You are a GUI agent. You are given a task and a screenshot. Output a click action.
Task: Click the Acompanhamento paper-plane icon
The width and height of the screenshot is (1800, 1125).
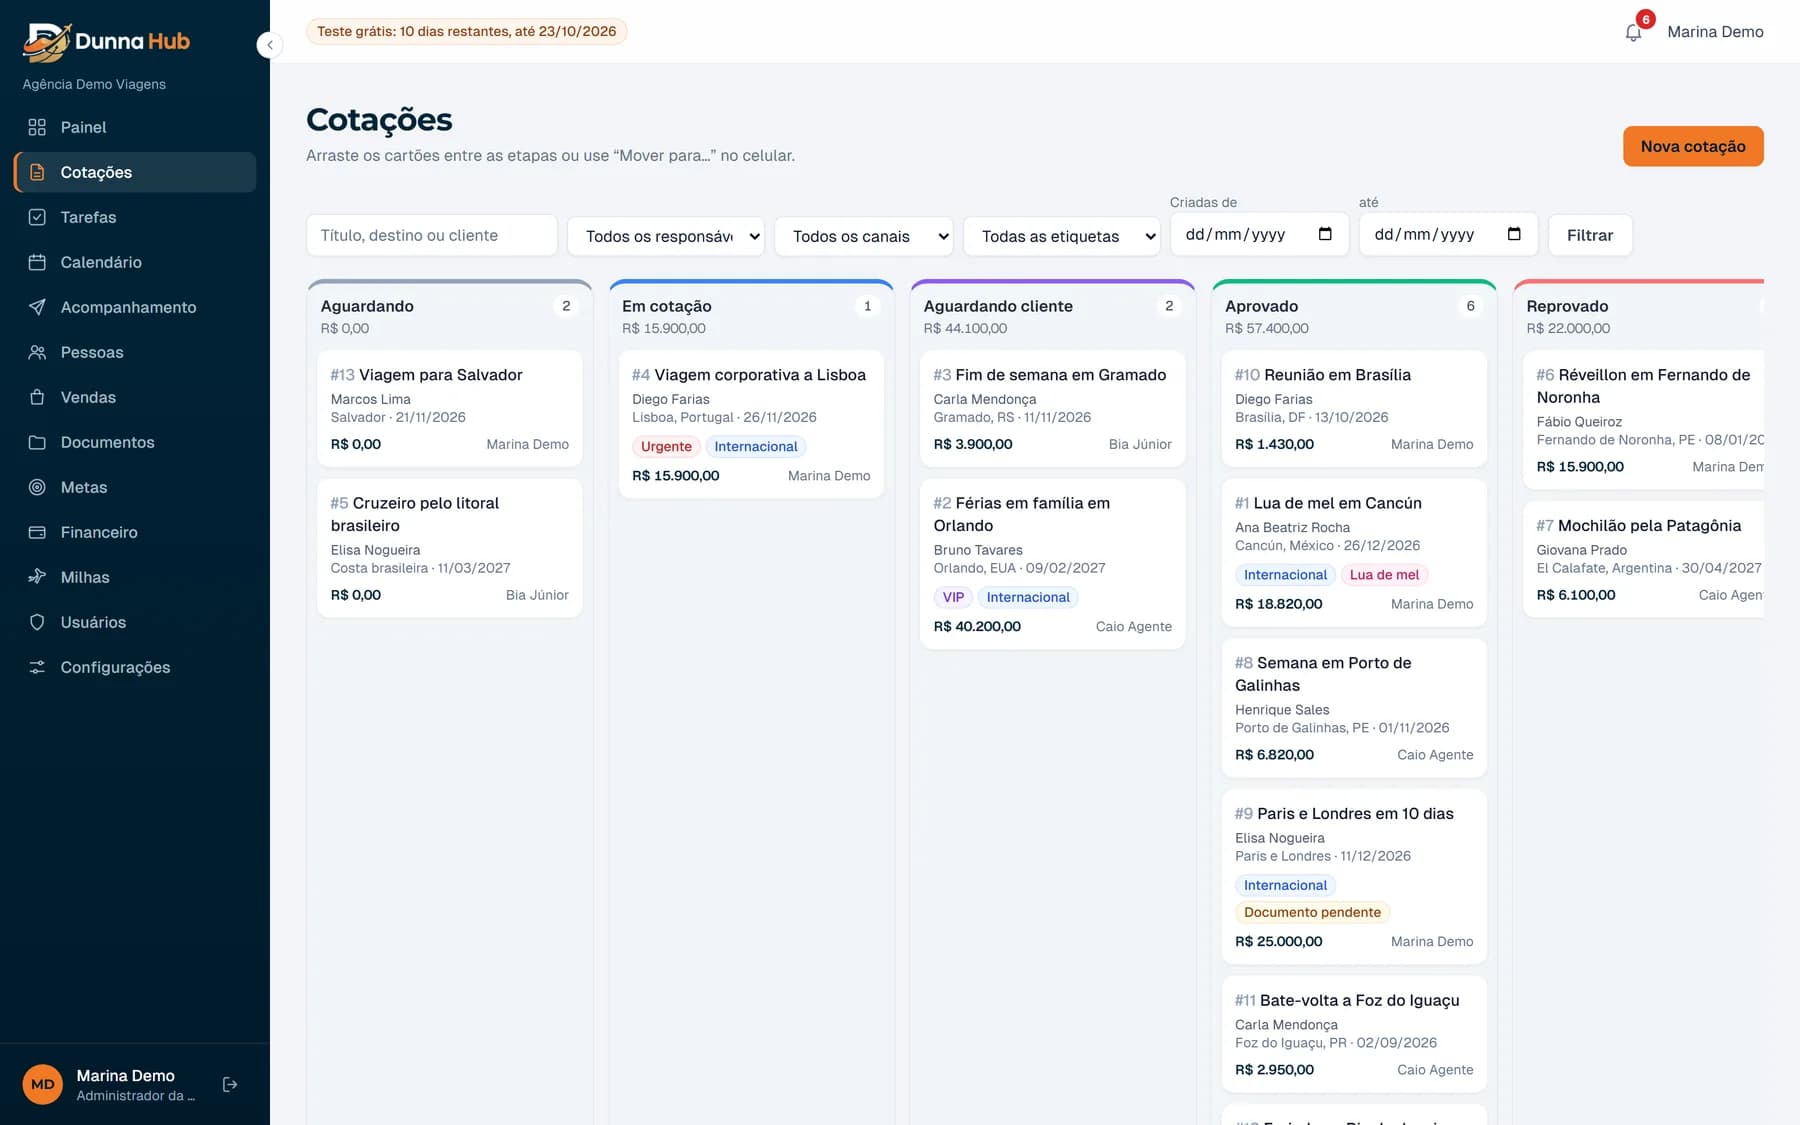tap(37, 307)
